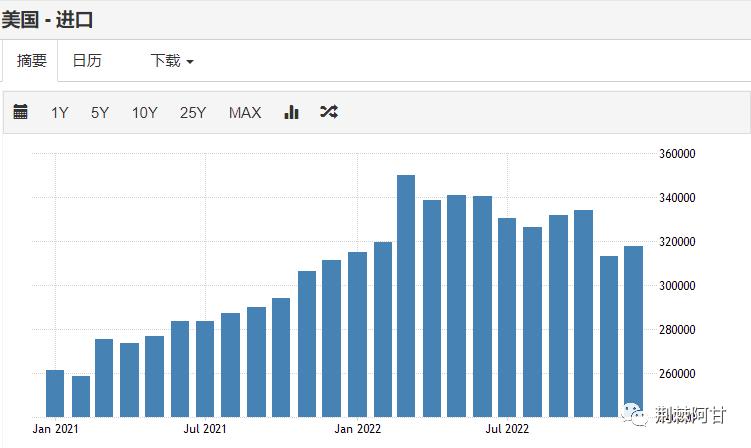Open the calendar date range picker icon
This screenshot has width=751, height=448.
[20, 112]
